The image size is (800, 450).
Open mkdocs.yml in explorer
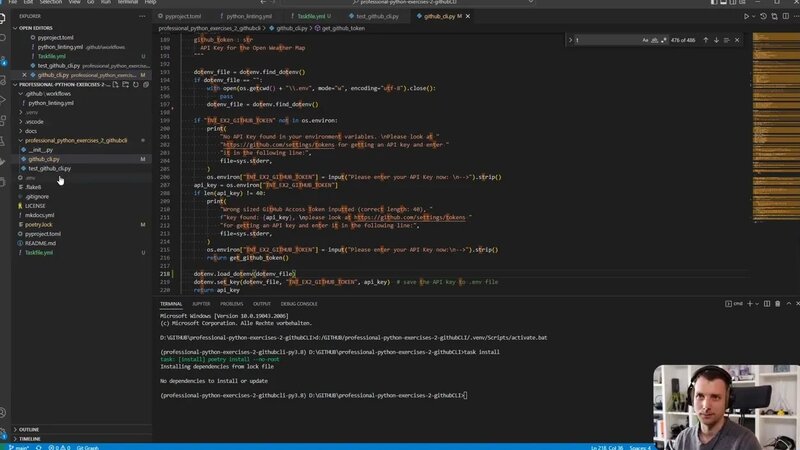point(82,215)
